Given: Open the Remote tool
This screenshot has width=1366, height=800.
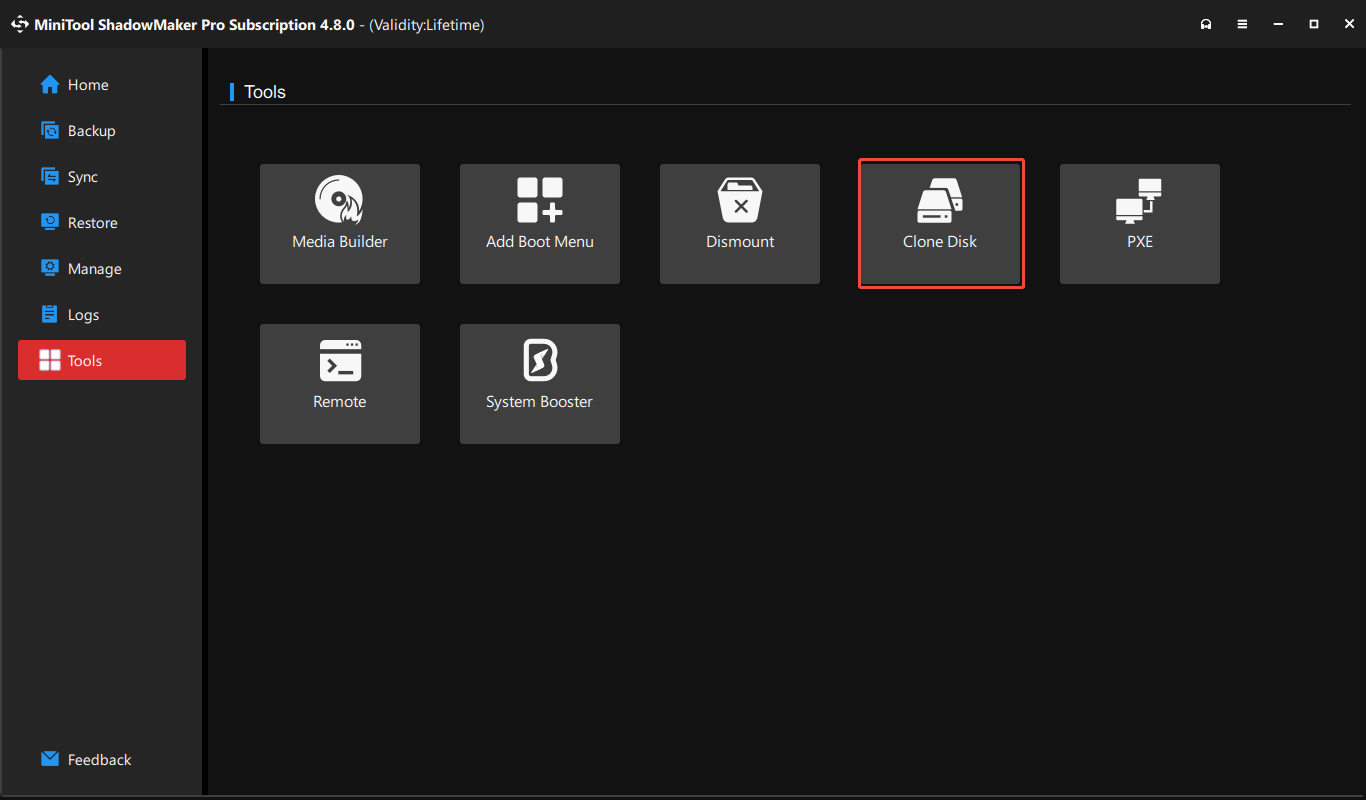Looking at the screenshot, I should 339,383.
